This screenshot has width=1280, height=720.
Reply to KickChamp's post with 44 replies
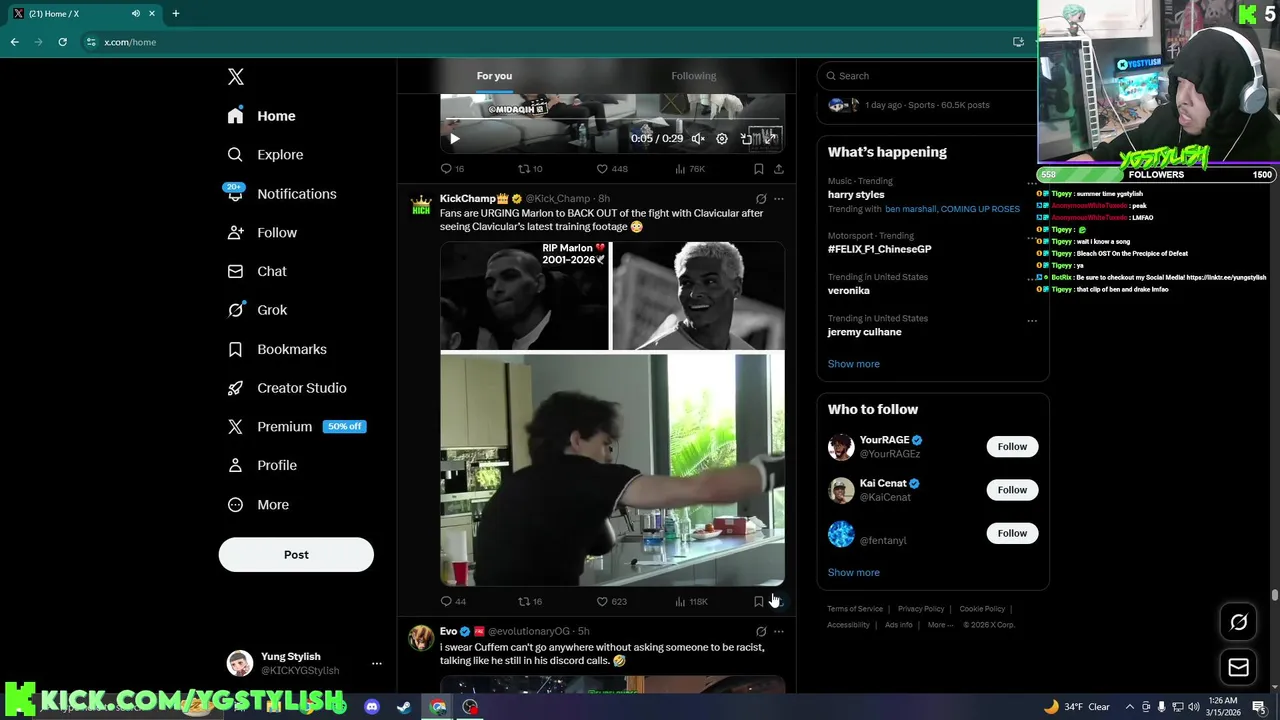click(453, 602)
